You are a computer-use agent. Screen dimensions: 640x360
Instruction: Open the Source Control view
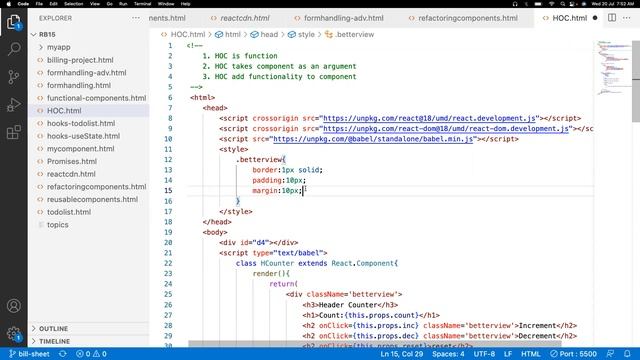pyautogui.click(x=13, y=77)
